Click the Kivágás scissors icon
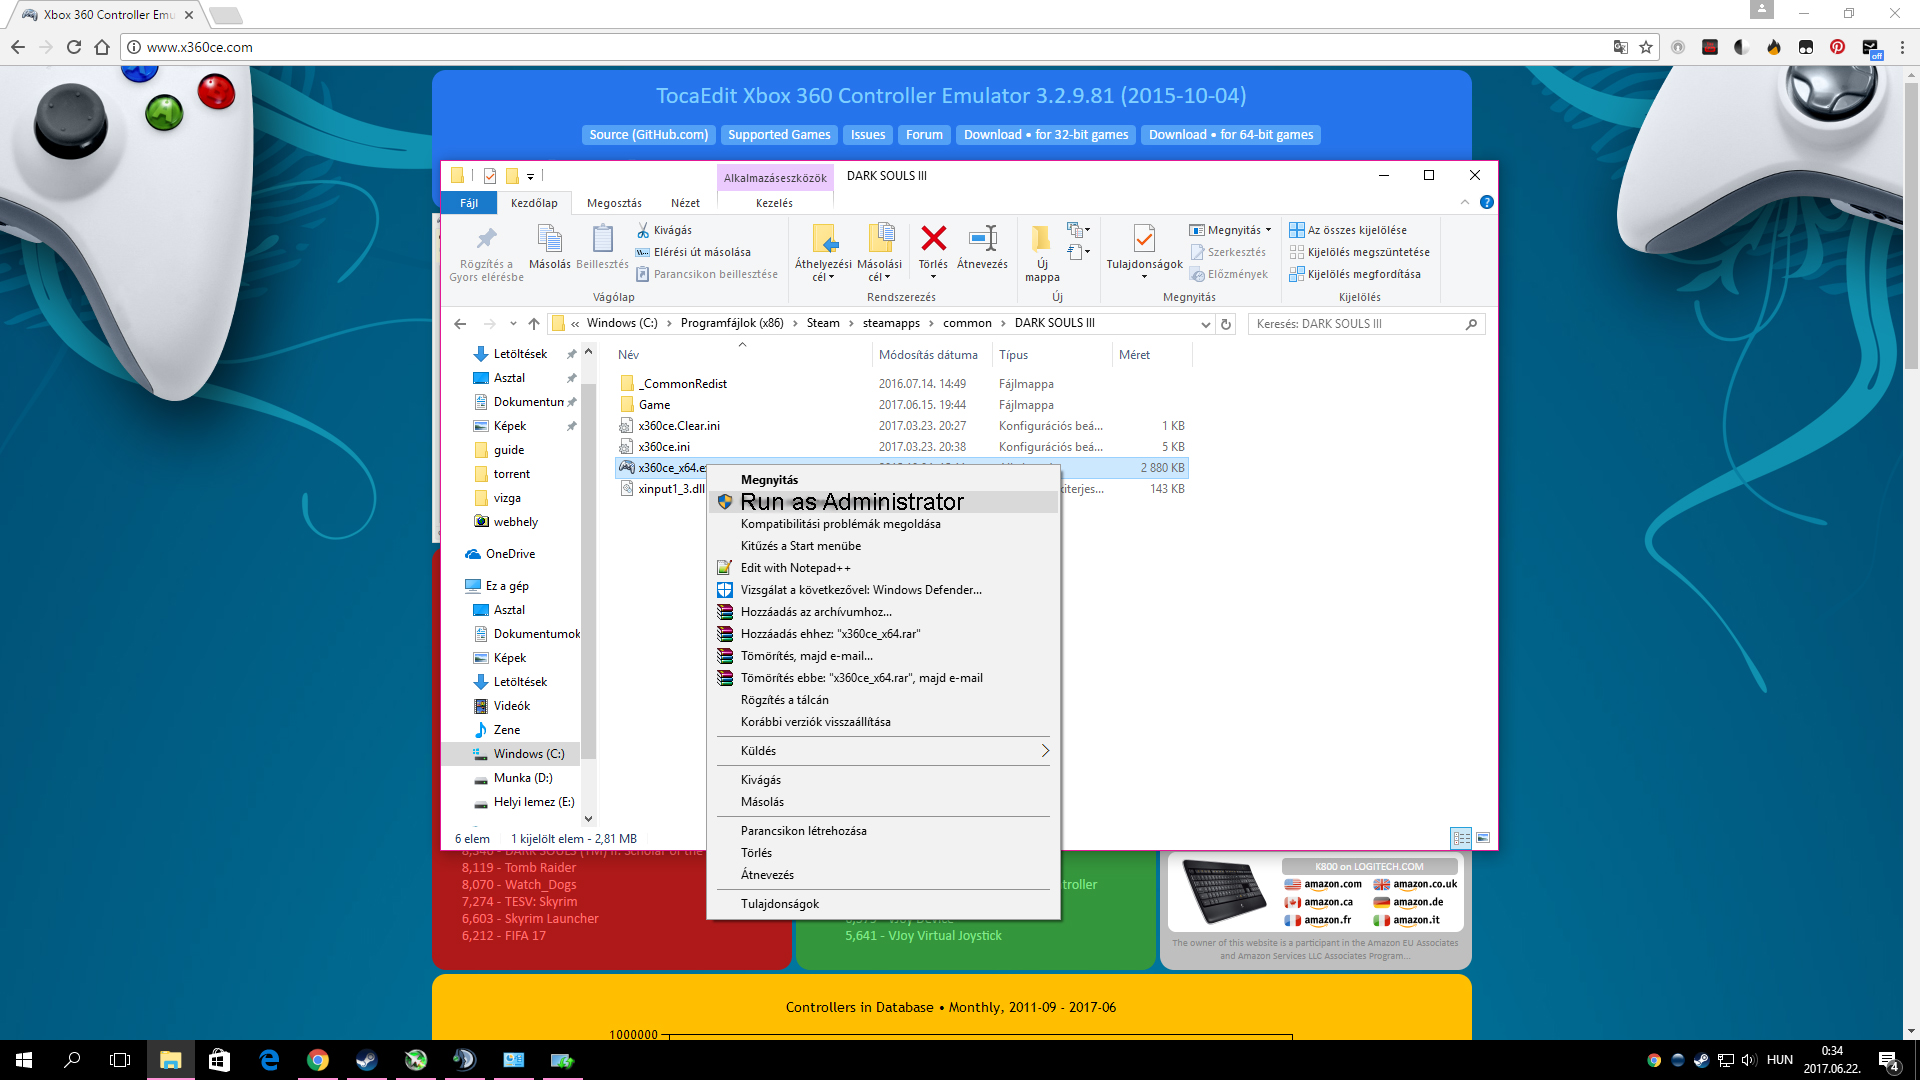The height and width of the screenshot is (1080, 1920). (643, 230)
